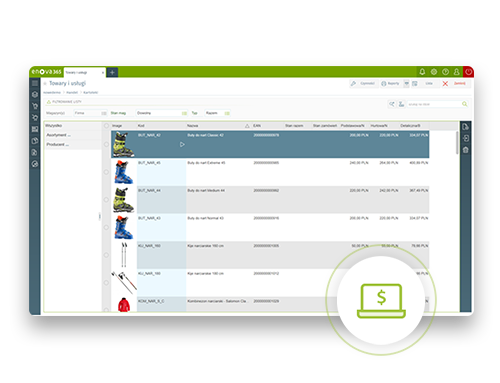Screen dimensions: 500x383
Task: Click the warning triangle column header icon
Action: (x=247, y=126)
